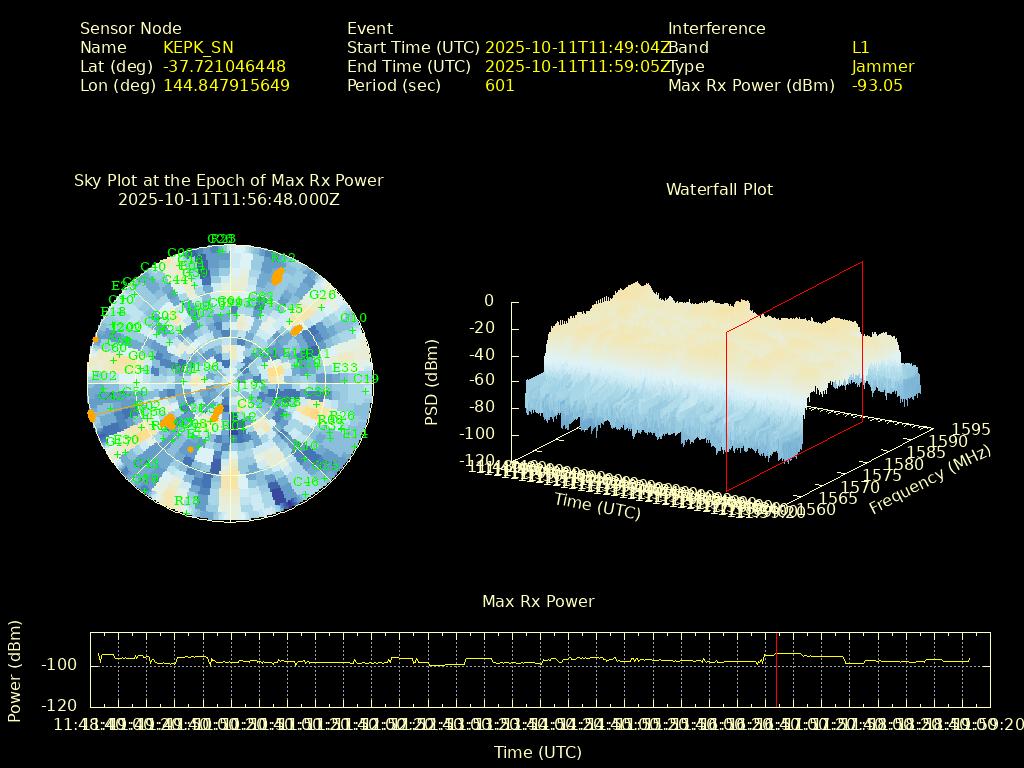Select the Jammer interference type value
Viewport: 1024px width, 768px height.
coord(883,67)
